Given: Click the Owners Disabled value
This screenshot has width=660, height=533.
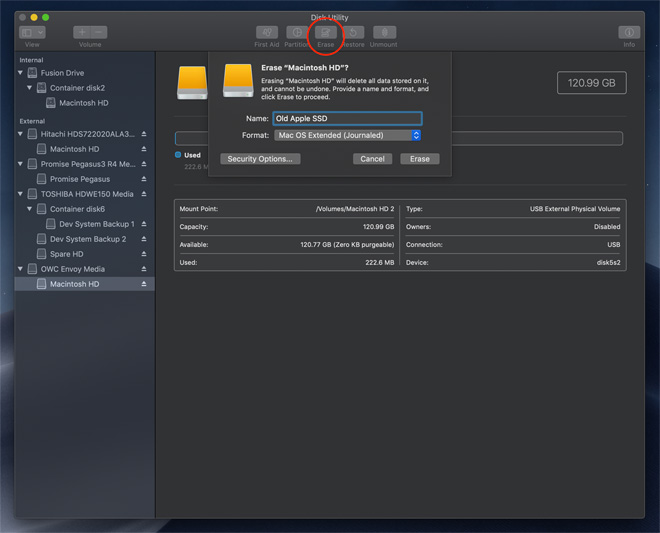Looking at the screenshot, I should 607,227.
